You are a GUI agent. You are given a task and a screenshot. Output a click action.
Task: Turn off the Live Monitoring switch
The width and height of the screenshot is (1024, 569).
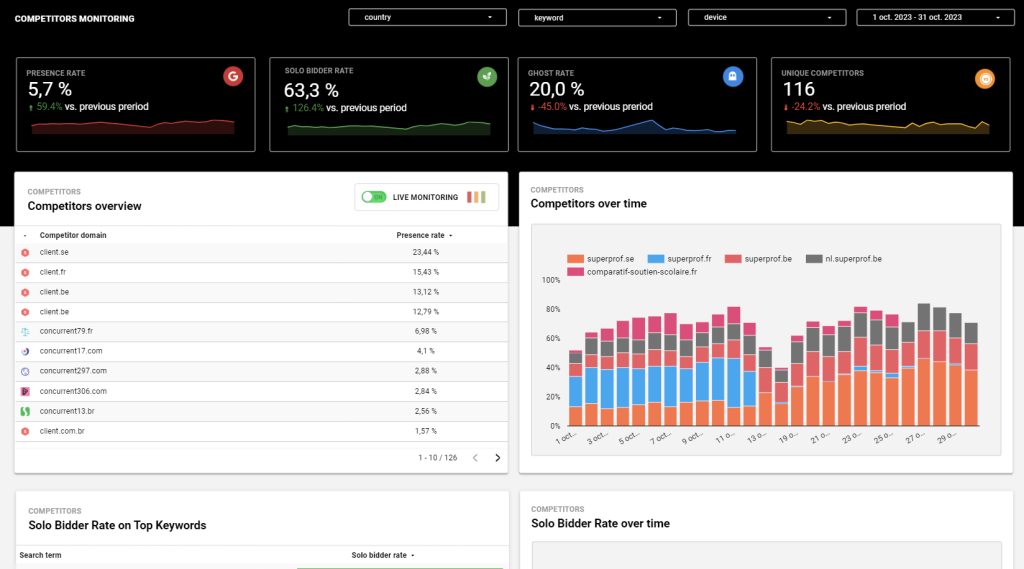point(374,197)
